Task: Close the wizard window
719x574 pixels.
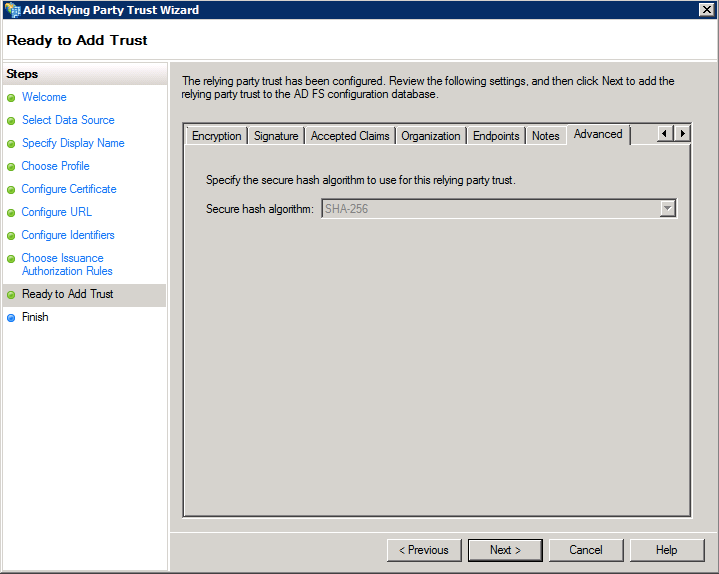Action: pyautogui.click(x=706, y=10)
